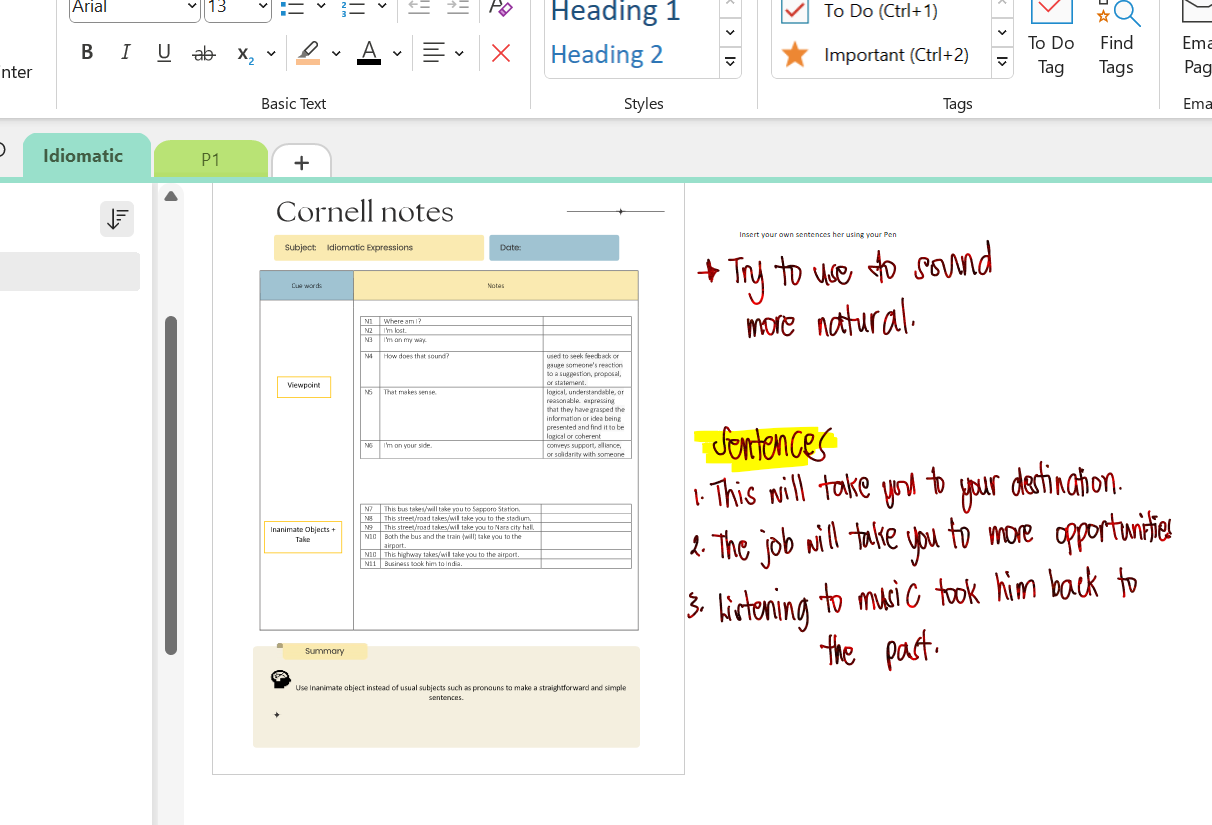Increase the indent level
The image size is (1212, 825).
coord(458,8)
